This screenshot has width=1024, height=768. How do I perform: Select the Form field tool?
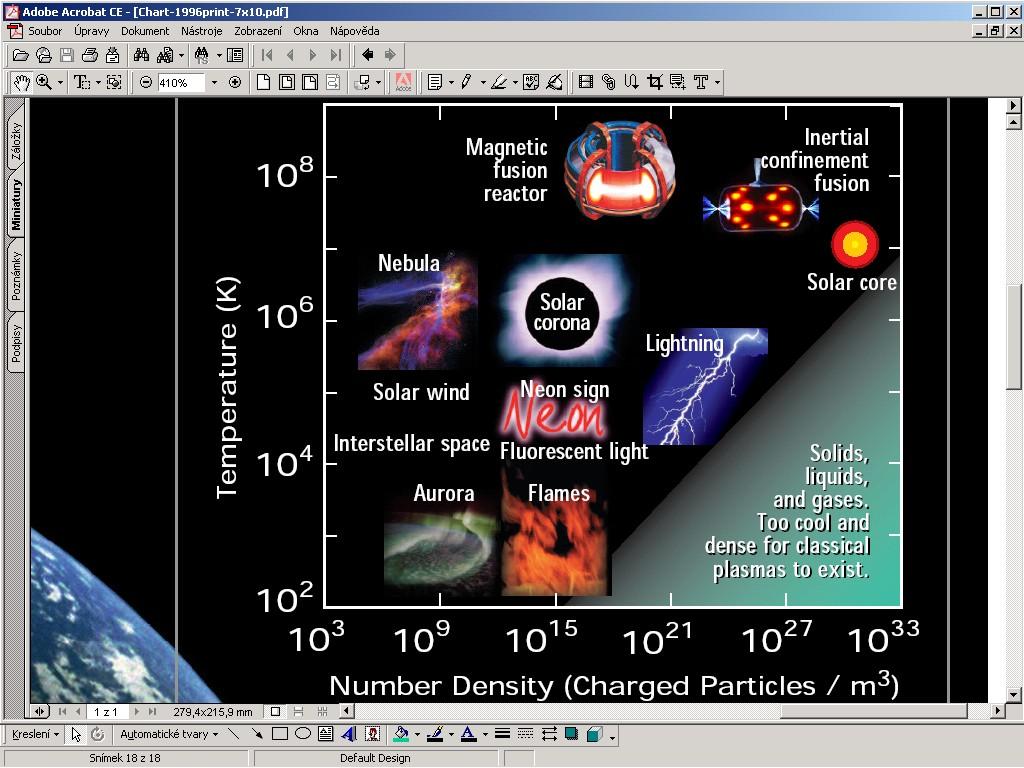point(677,82)
